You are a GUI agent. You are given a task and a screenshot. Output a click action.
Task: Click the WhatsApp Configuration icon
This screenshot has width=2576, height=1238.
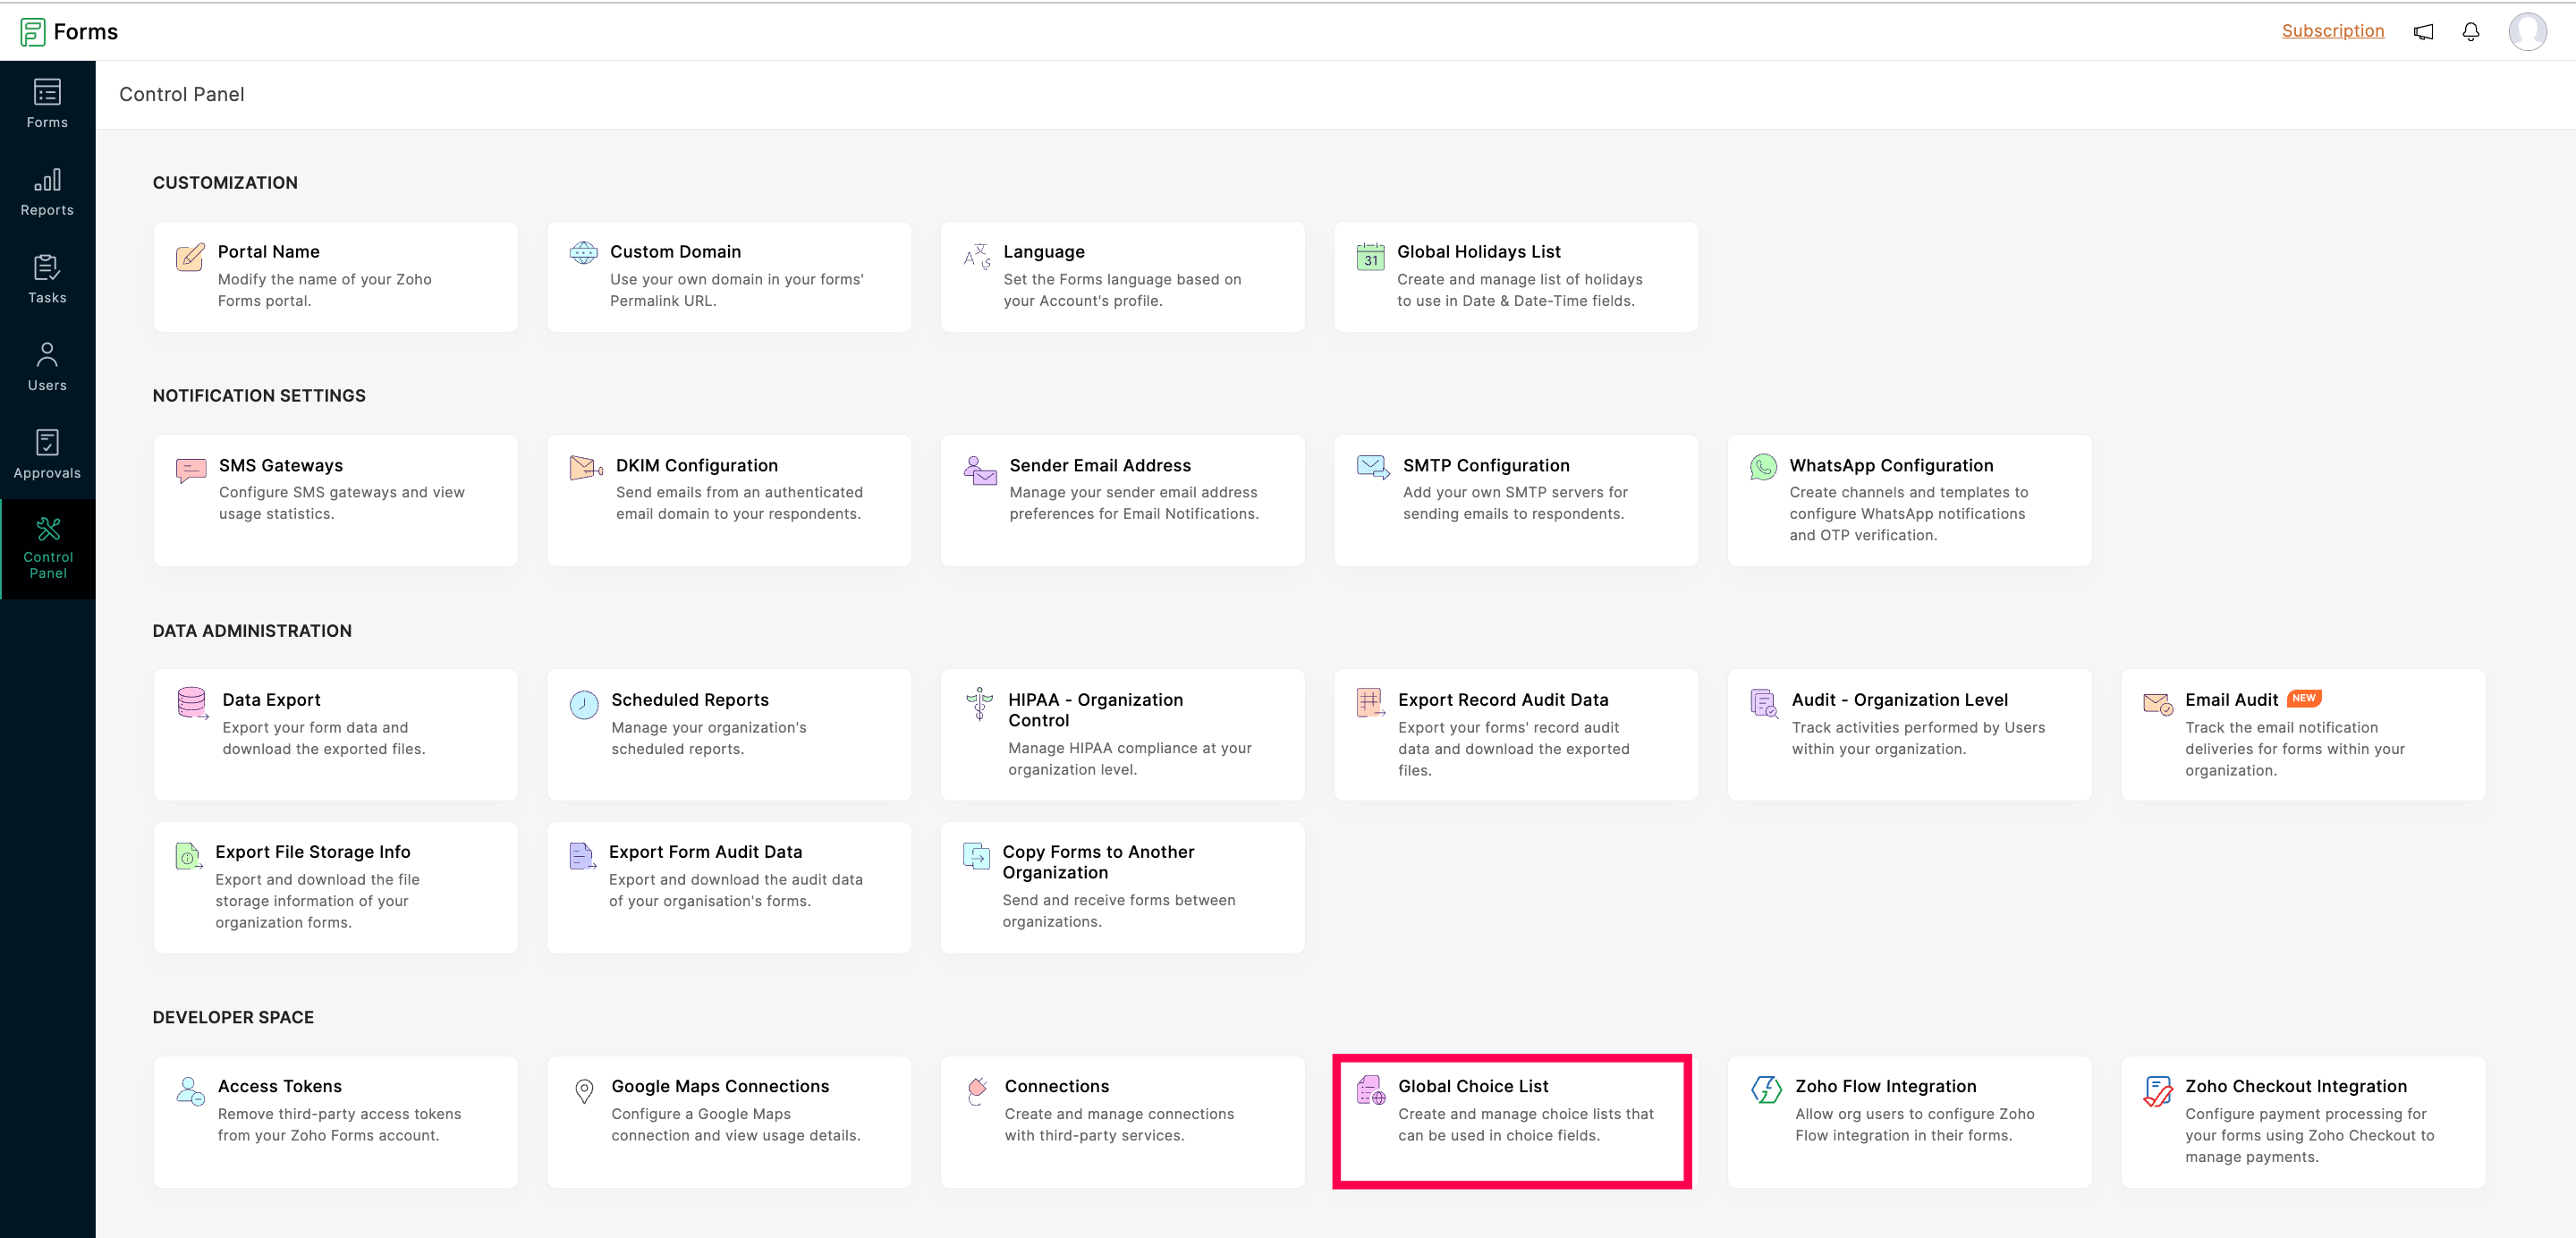click(x=1763, y=467)
